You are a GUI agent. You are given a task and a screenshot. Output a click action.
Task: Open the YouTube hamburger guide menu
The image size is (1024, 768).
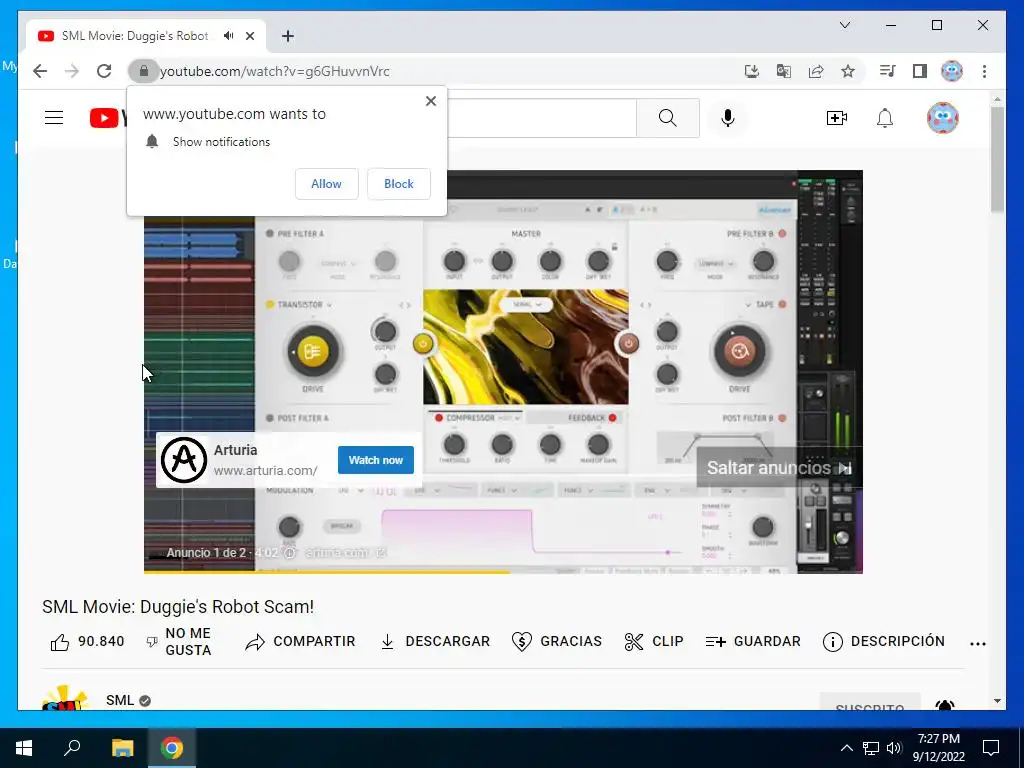(x=54, y=118)
